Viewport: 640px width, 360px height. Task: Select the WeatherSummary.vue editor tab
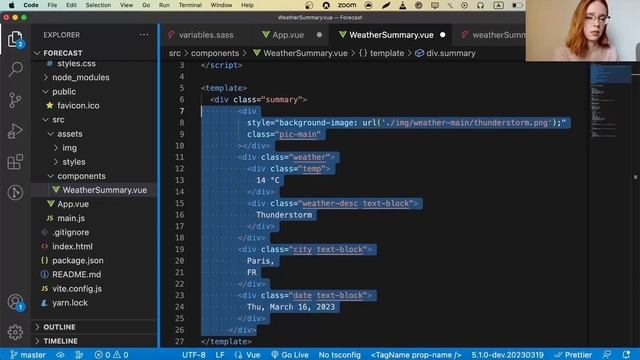tap(391, 35)
